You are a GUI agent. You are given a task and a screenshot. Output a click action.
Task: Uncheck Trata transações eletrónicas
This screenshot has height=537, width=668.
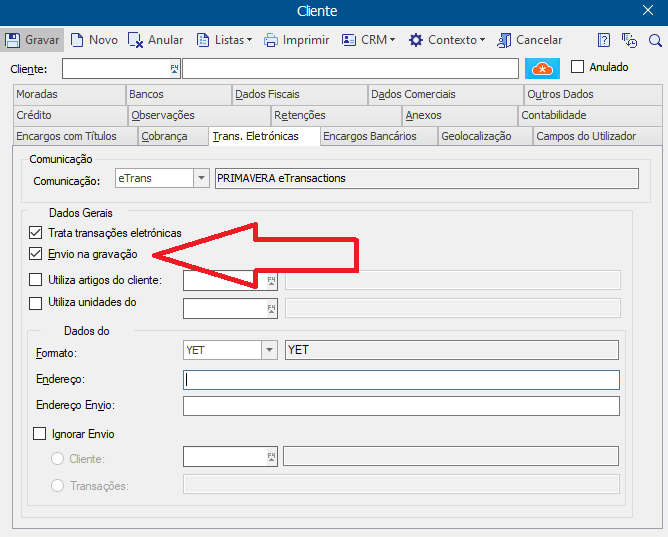click(x=37, y=232)
